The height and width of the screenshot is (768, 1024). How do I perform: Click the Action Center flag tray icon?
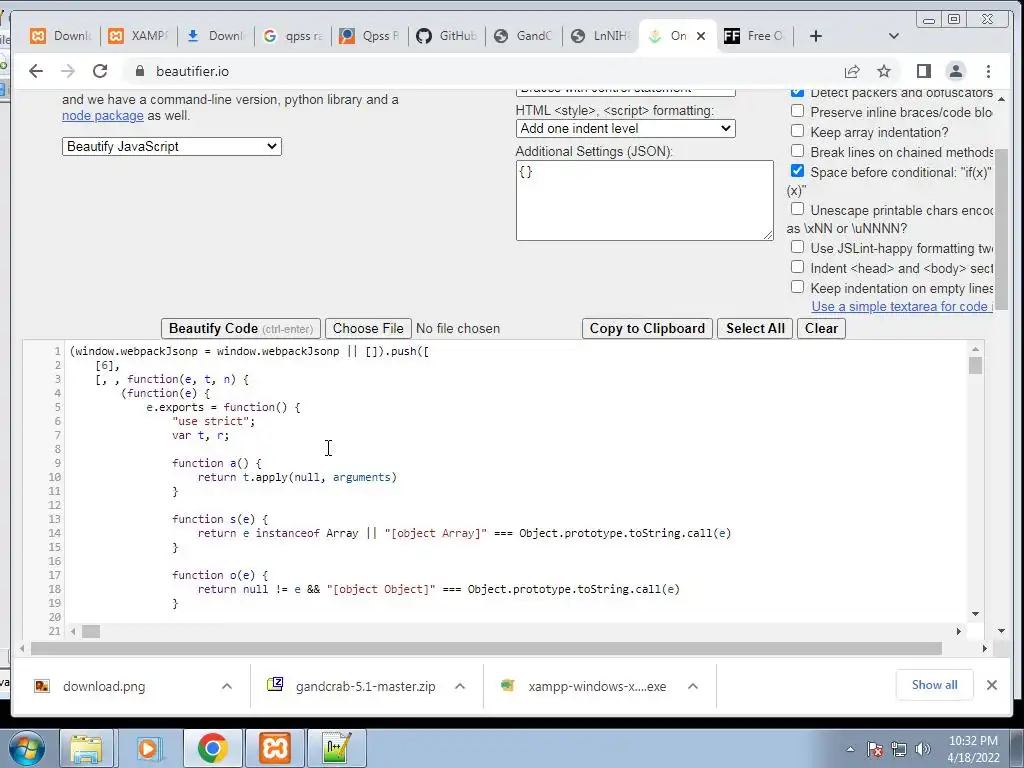tap(875, 749)
